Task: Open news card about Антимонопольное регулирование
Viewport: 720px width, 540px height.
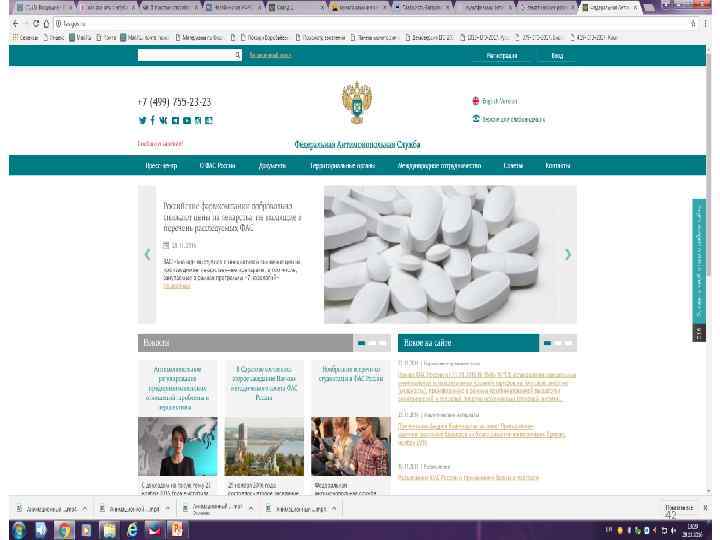Action: pyautogui.click(x=177, y=388)
